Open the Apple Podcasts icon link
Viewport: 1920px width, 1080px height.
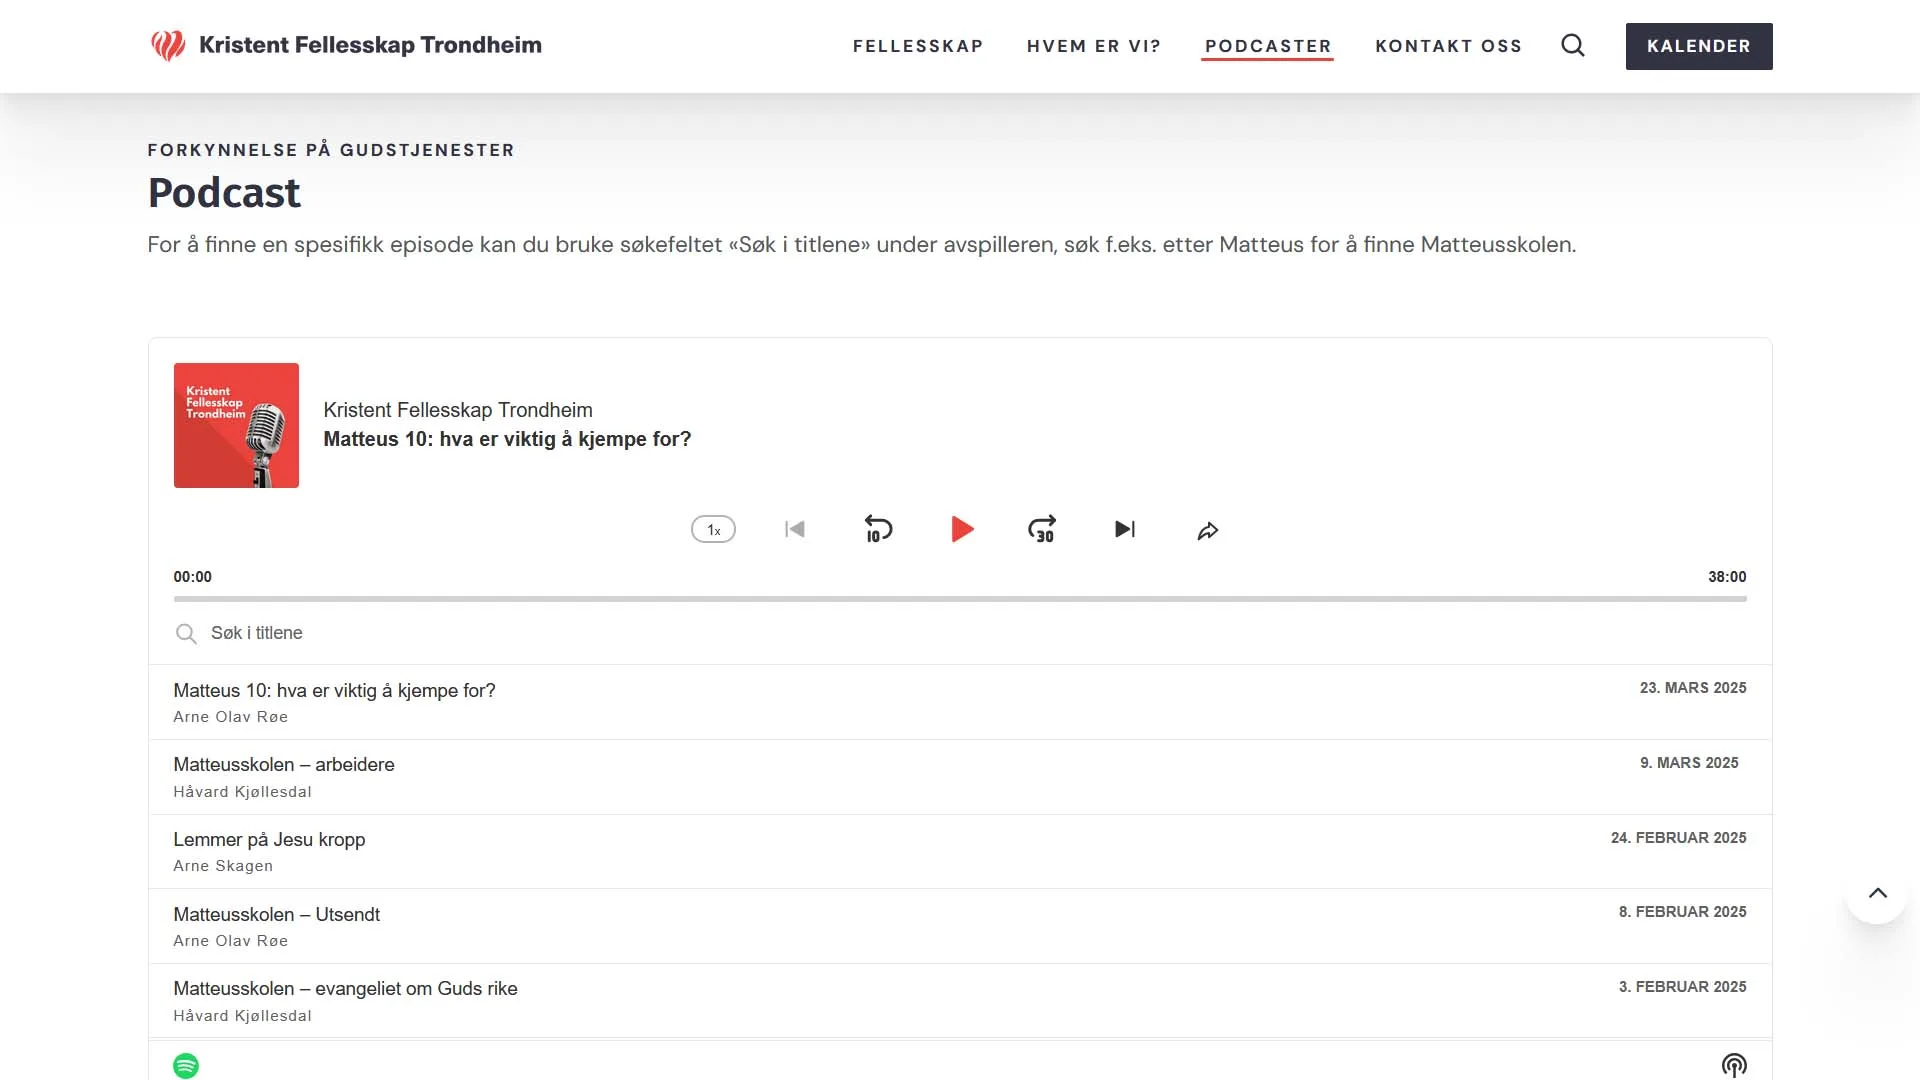tap(1734, 1066)
